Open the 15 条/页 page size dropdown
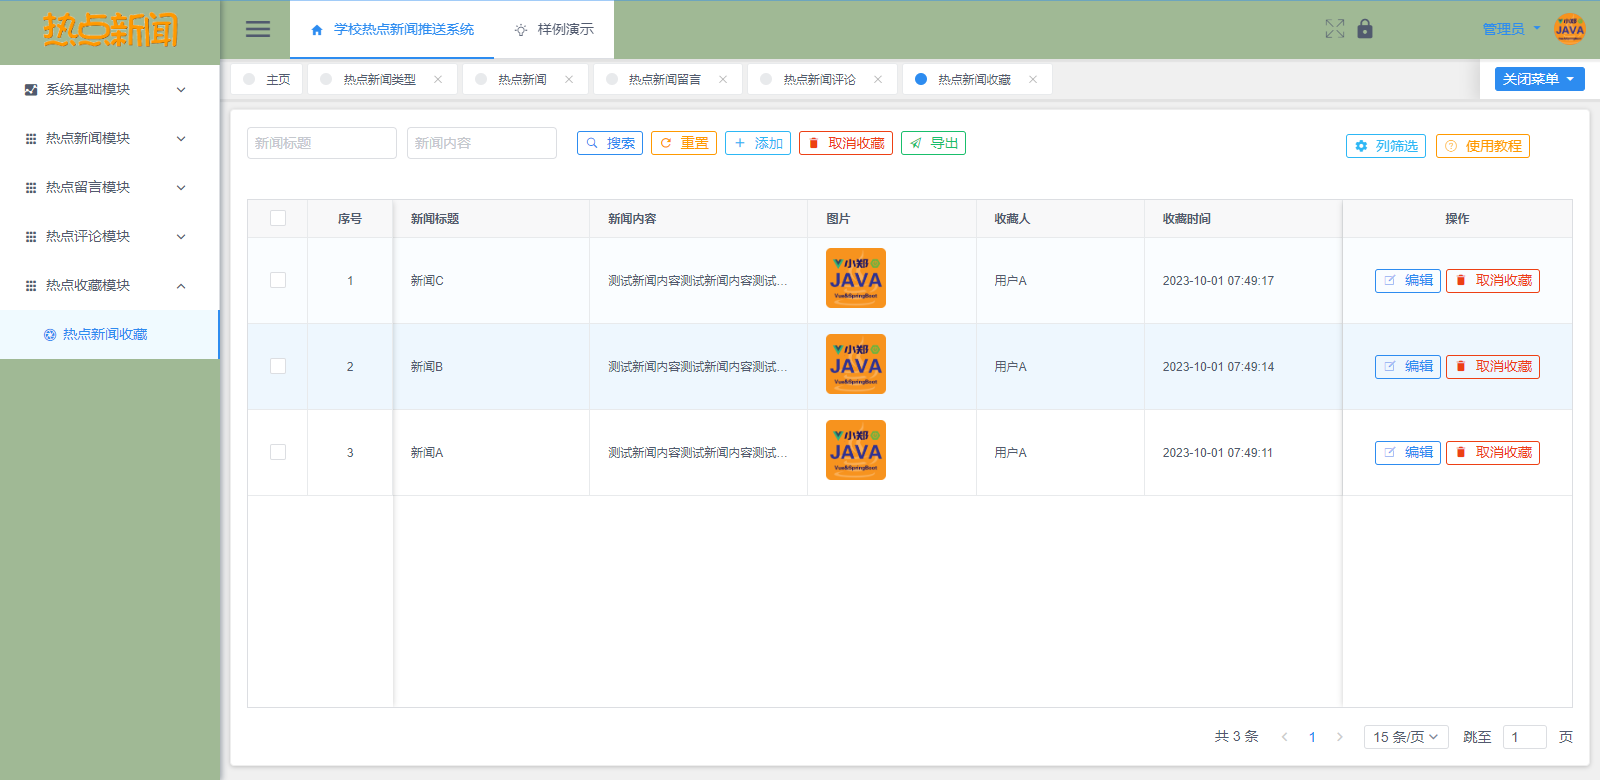1600x780 pixels. (1406, 737)
